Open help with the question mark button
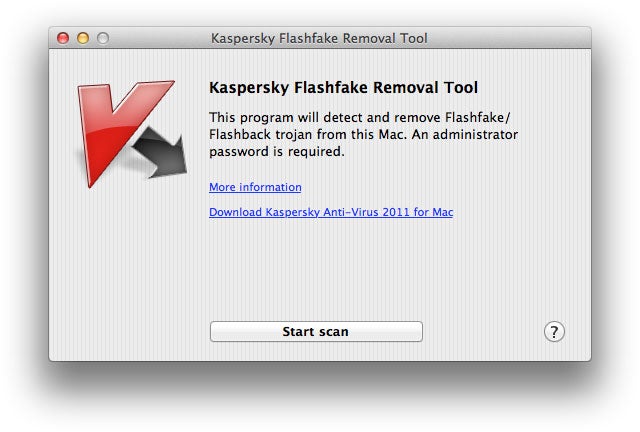This screenshot has width=640, height=432. coord(554,332)
